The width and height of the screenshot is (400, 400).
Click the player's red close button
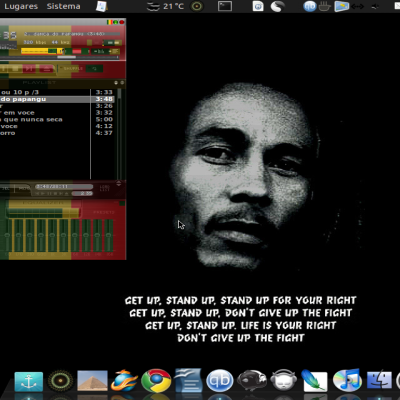tap(122, 22)
